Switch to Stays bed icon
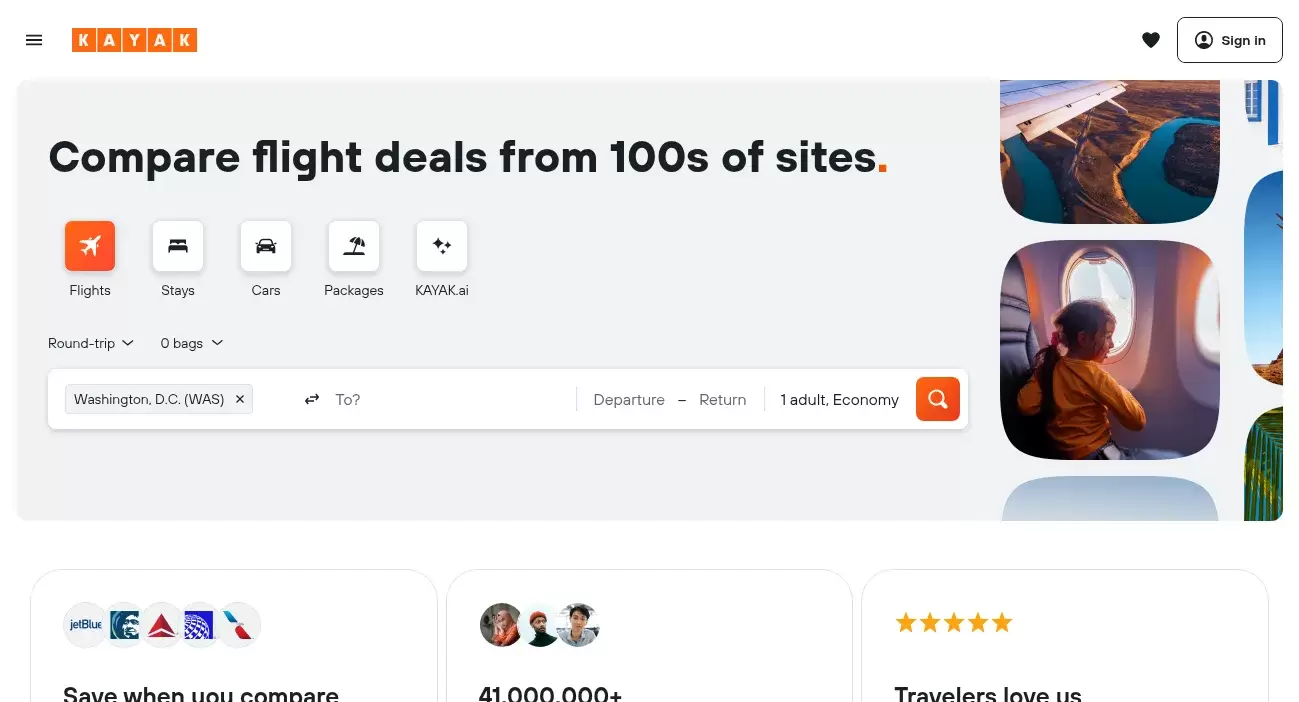1299x702 pixels. point(178,246)
